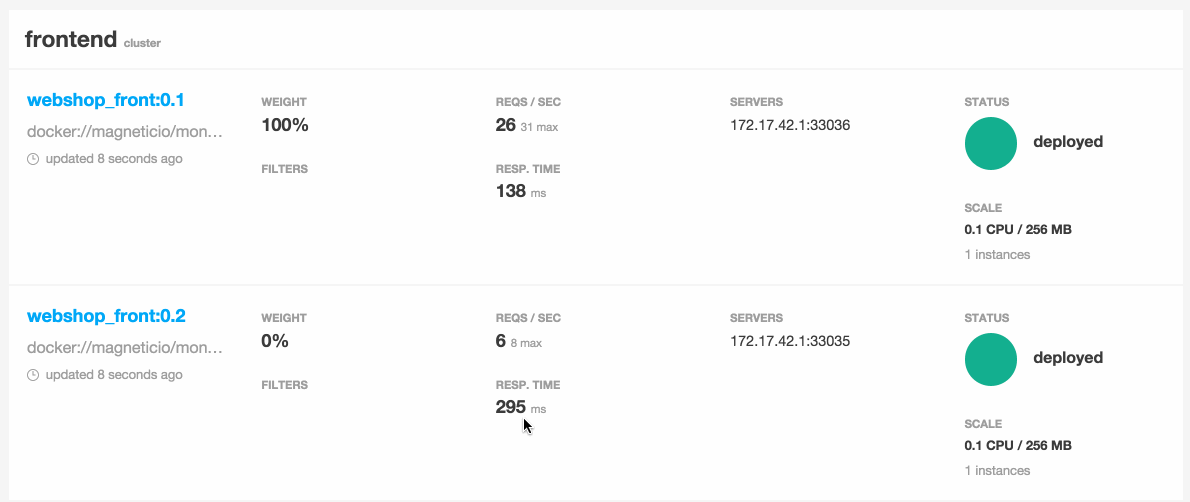Click the FILTERS label for webshop_front:0.1

point(285,169)
